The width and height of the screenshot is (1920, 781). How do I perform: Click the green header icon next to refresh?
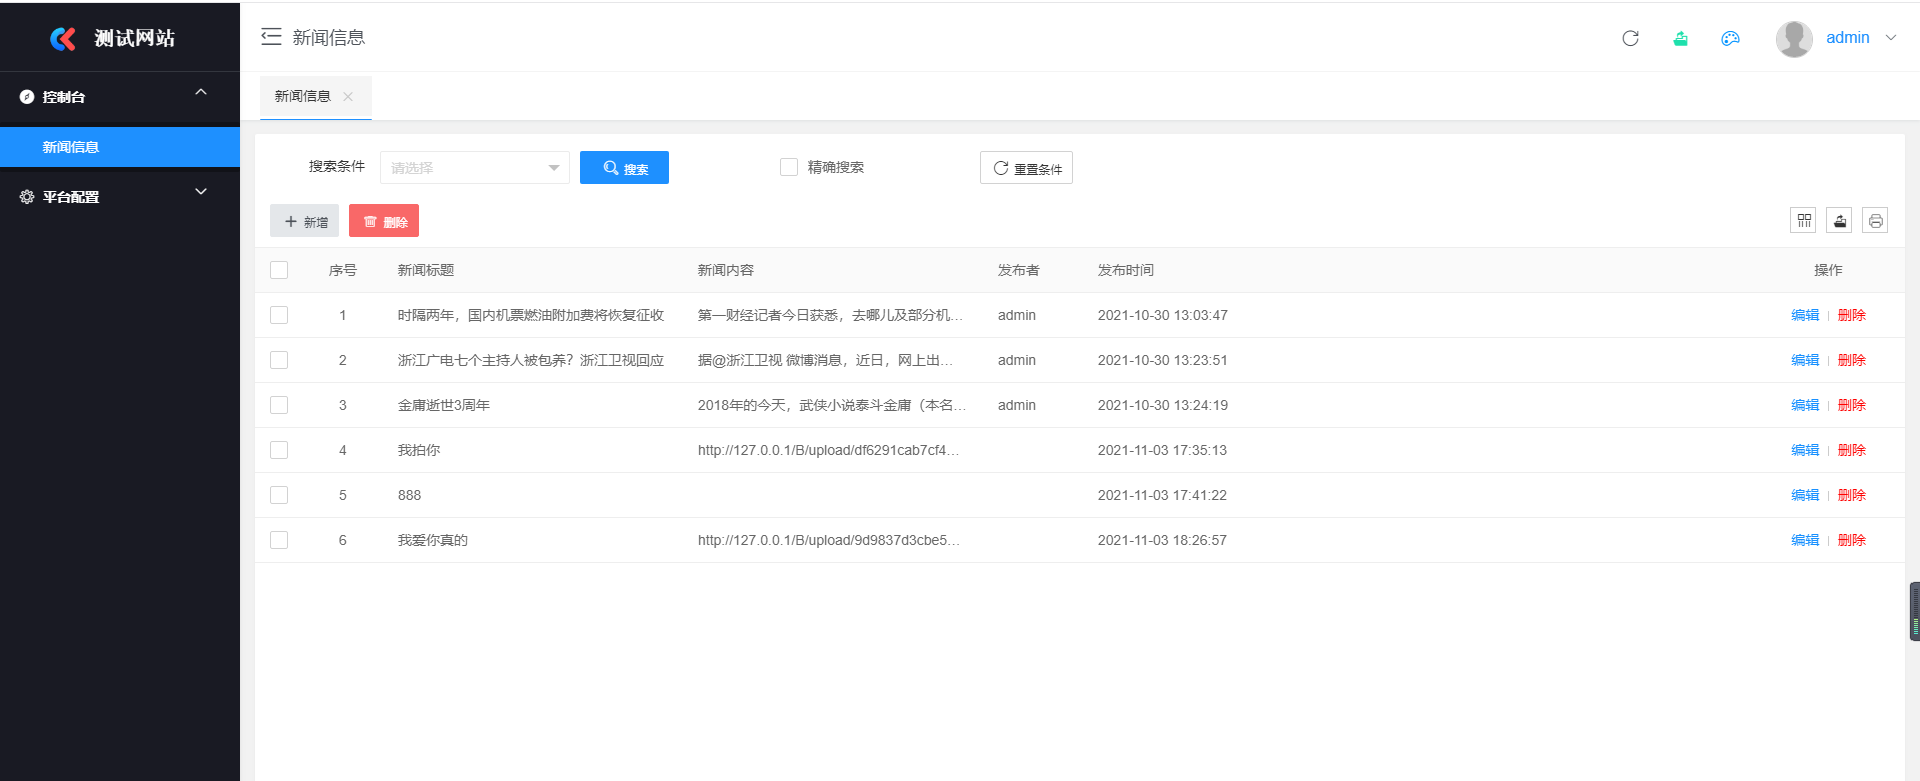coord(1680,38)
